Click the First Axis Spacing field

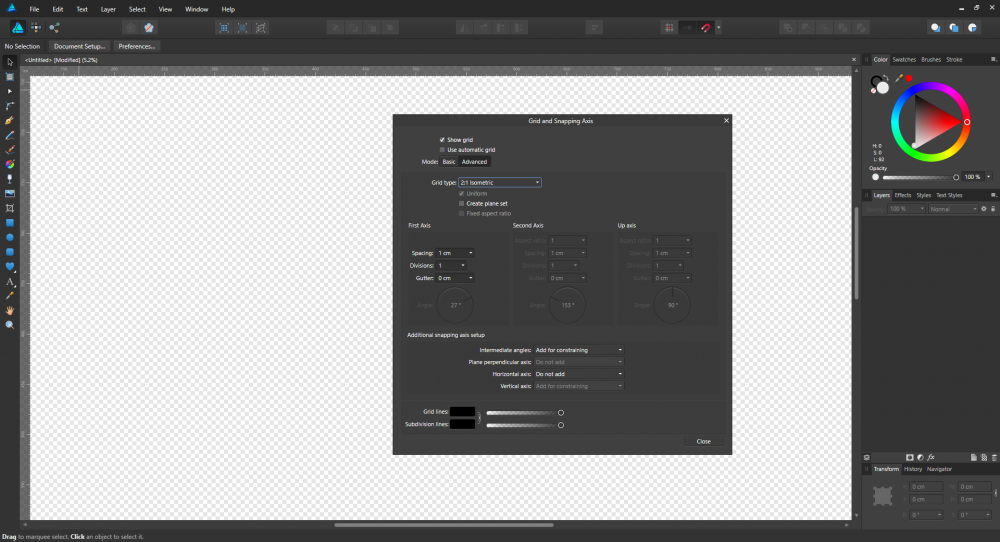point(454,253)
